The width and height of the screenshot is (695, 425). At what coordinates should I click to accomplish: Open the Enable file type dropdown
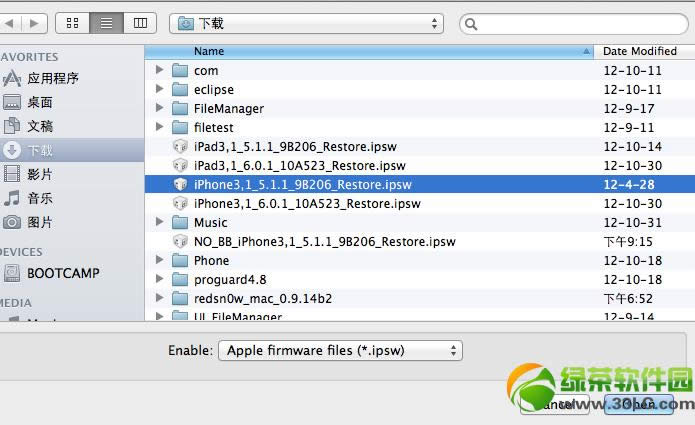(x=340, y=351)
